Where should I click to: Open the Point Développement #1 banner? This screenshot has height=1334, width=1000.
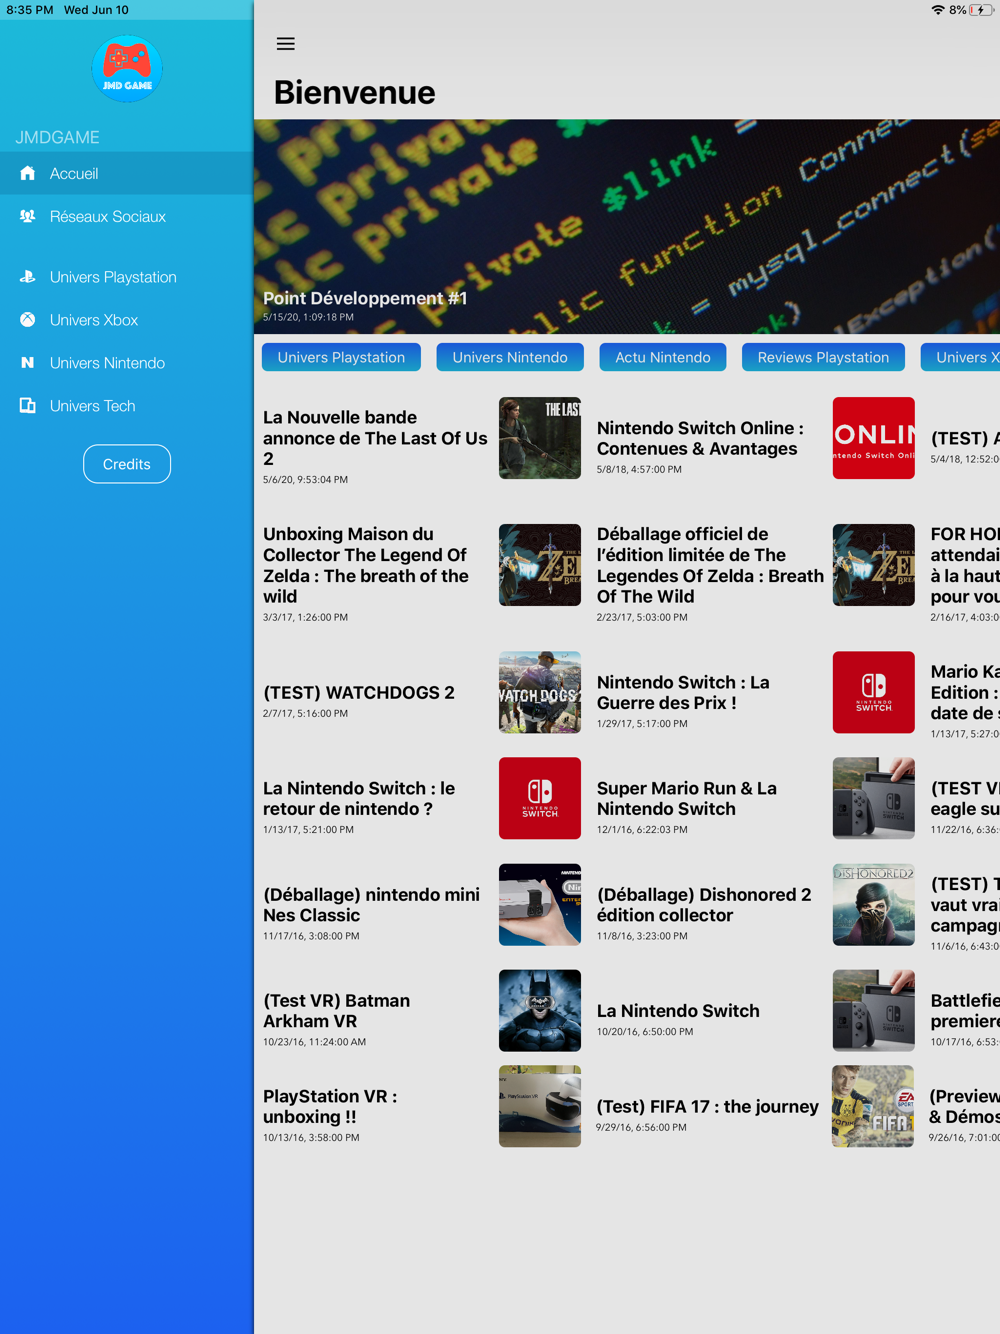click(627, 227)
